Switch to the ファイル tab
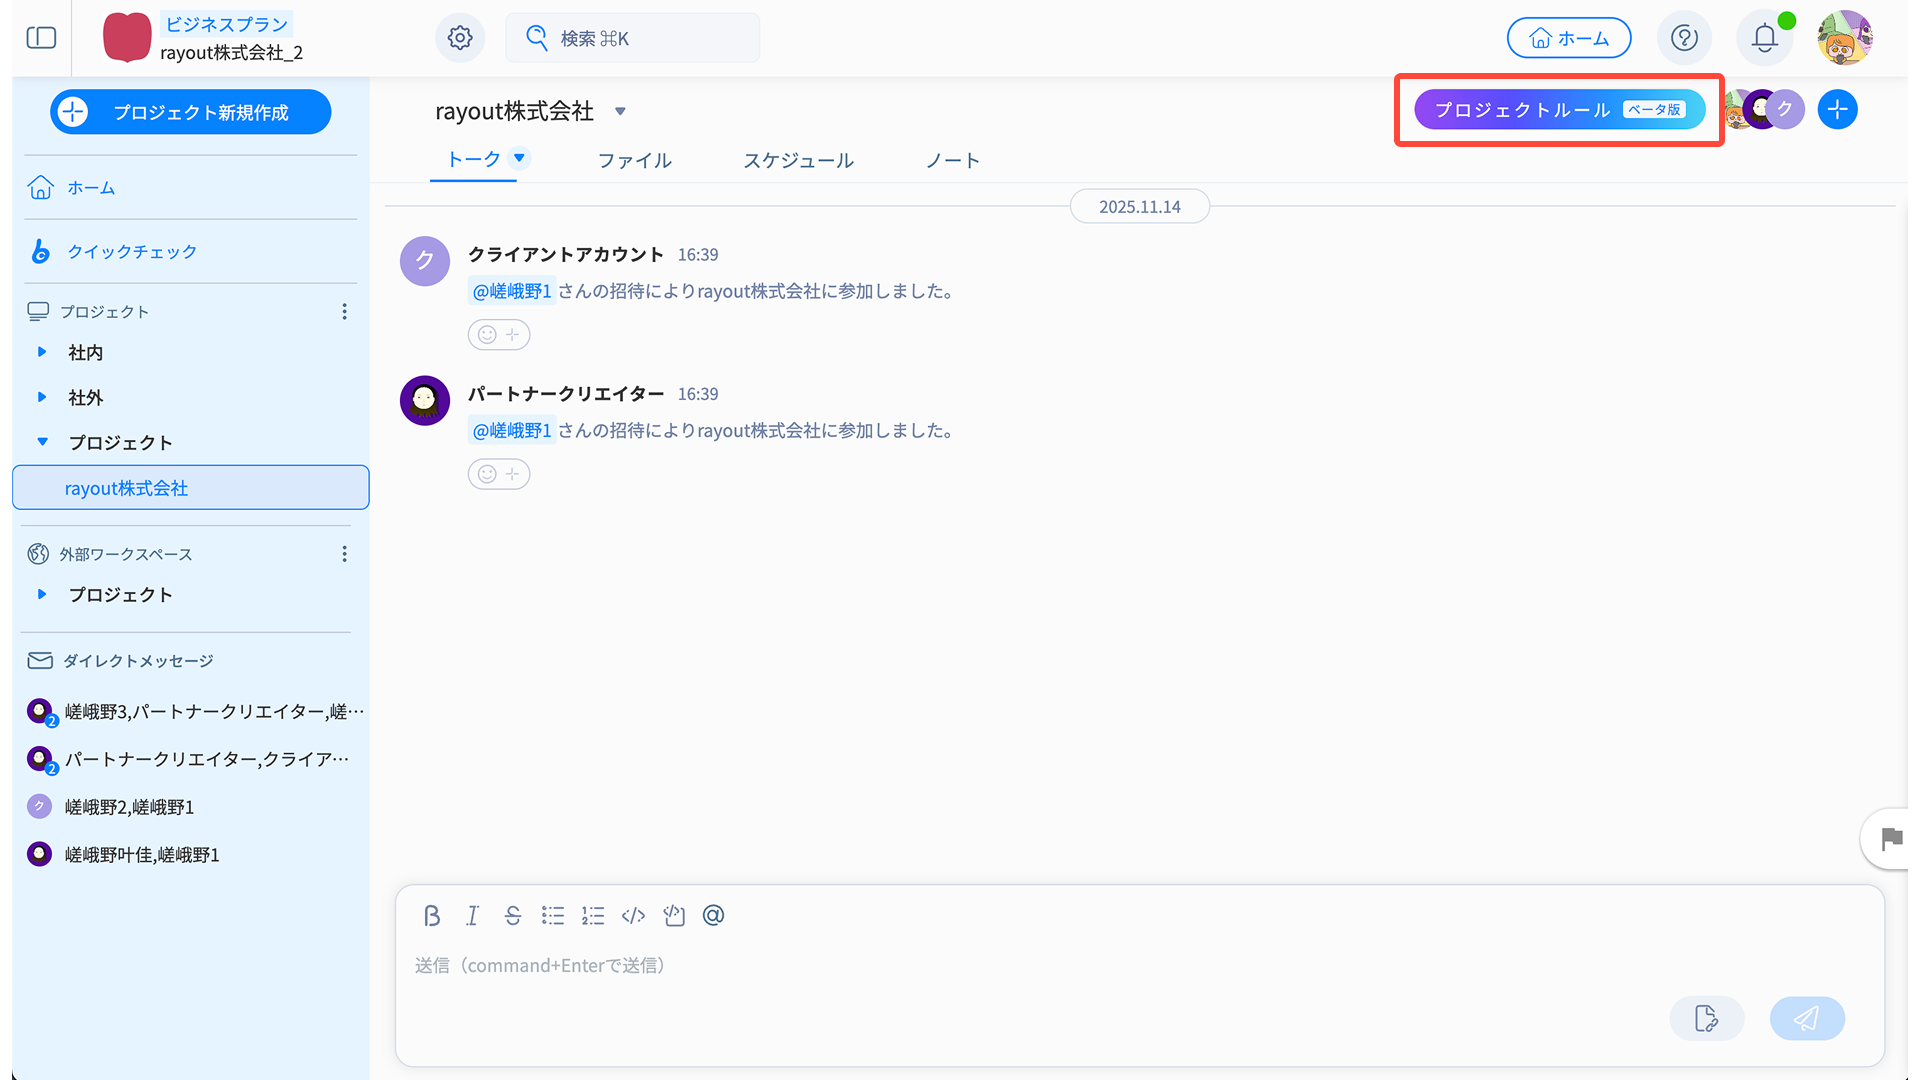This screenshot has height=1080, width=1920. [634, 160]
